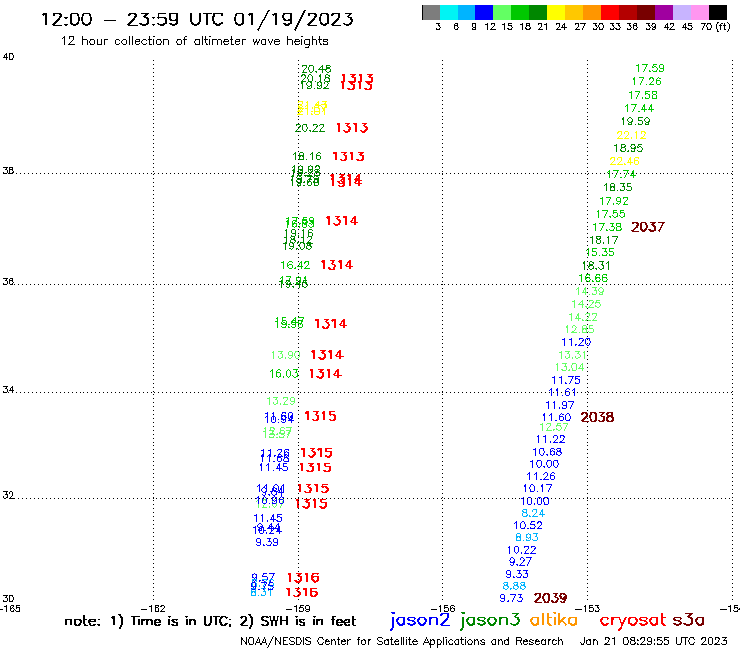740x650 pixels.
Task: Click the time label 2037
Action: (x=648, y=227)
